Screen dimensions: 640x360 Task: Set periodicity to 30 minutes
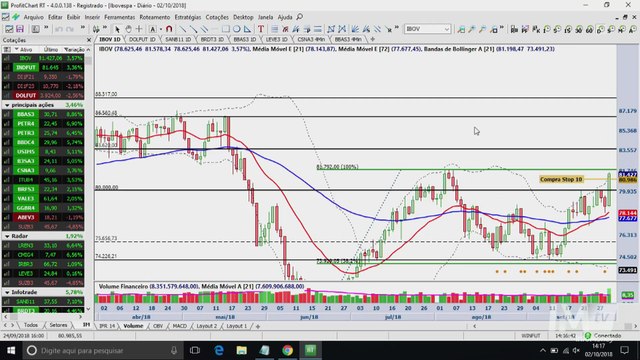[579, 29]
